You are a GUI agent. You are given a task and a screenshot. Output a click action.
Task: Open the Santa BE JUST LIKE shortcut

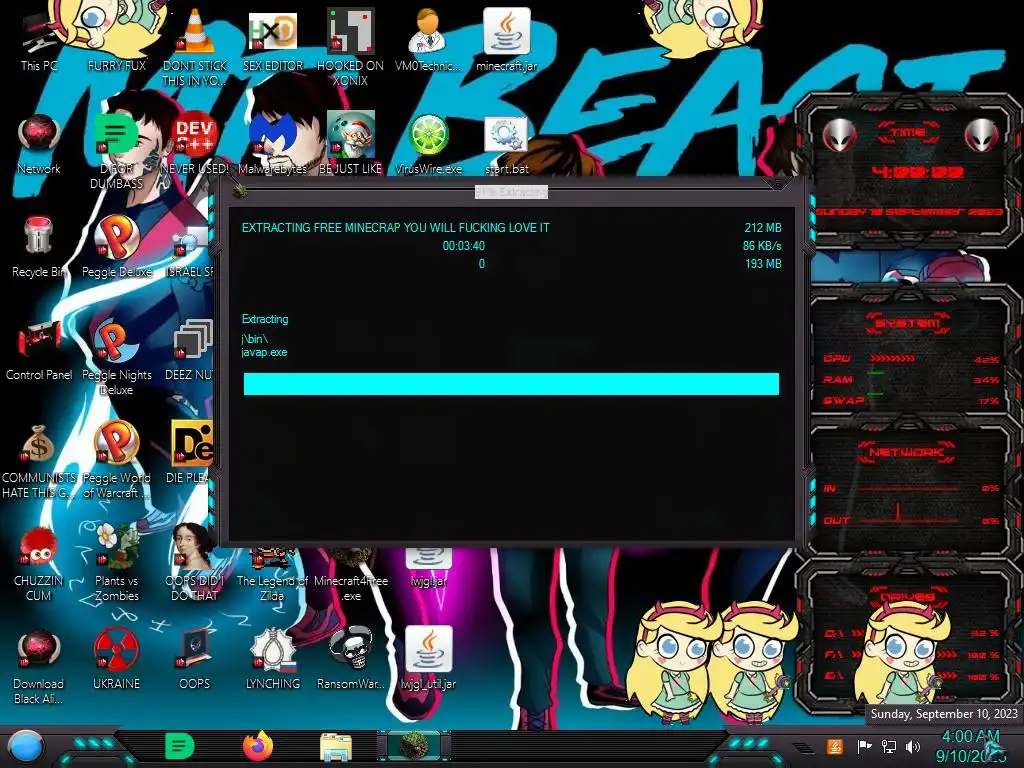click(350, 144)
